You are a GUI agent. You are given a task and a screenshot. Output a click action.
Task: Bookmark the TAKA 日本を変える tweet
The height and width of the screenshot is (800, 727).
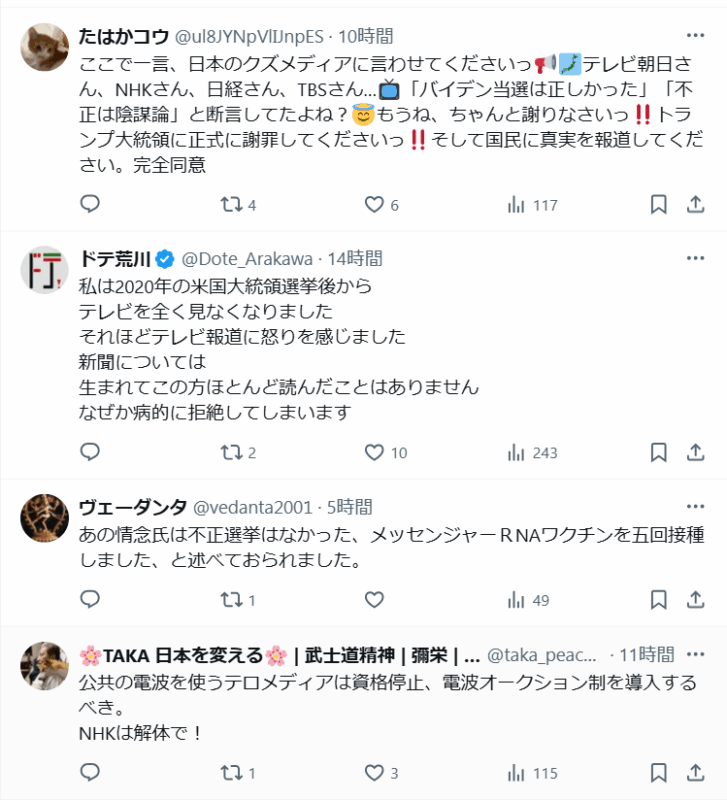(x=658, y=773)
